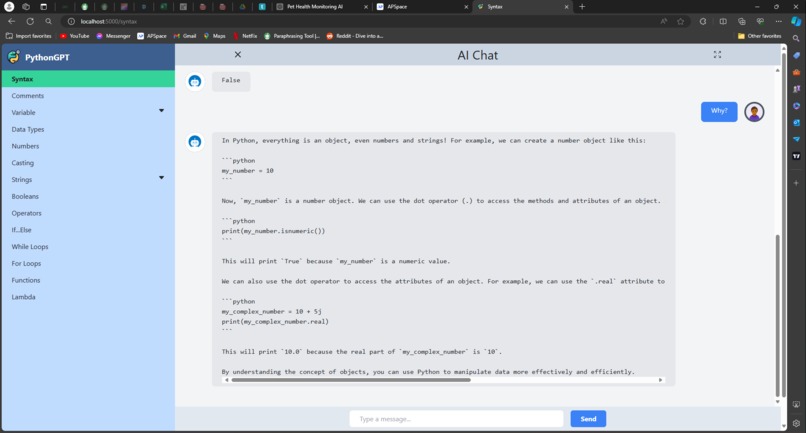This screenshot has height=433, width=806.
Task: Click the user avatar next to Why?
Action: (x=754, y=112)
